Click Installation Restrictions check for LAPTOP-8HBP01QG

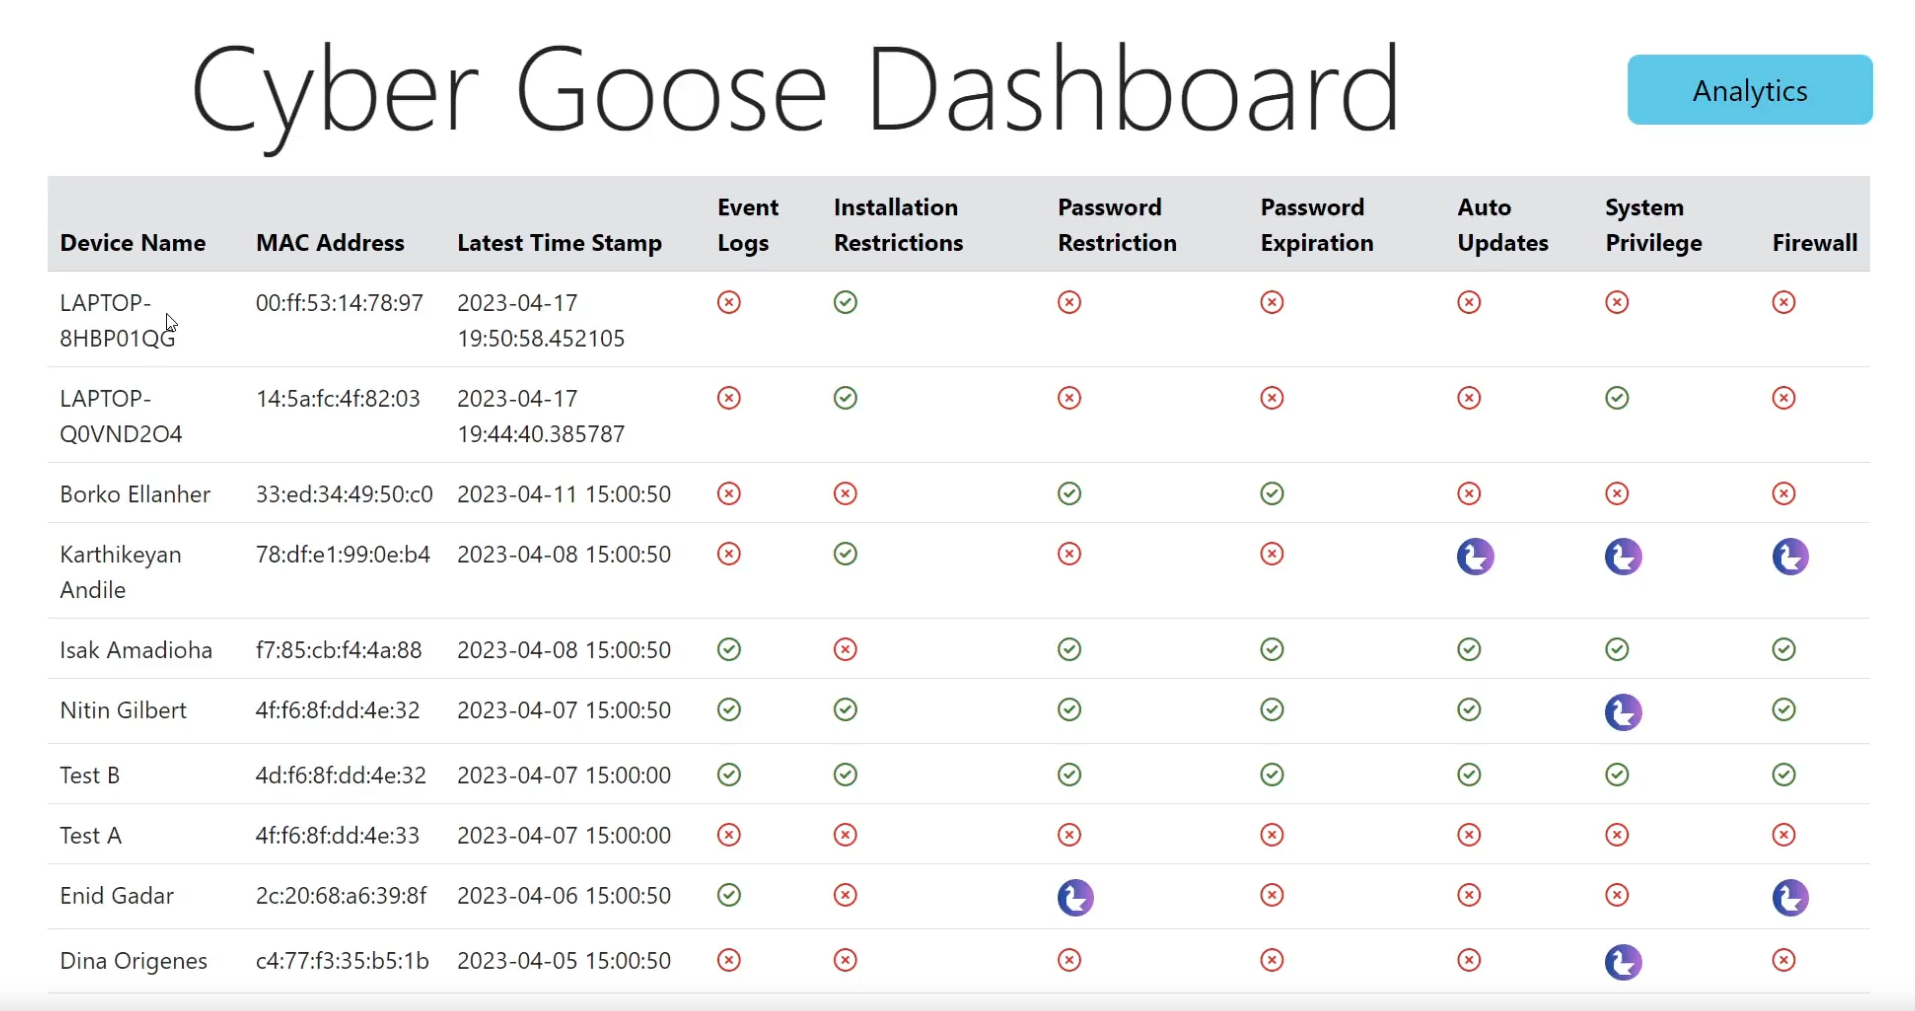tap(845, 302)
